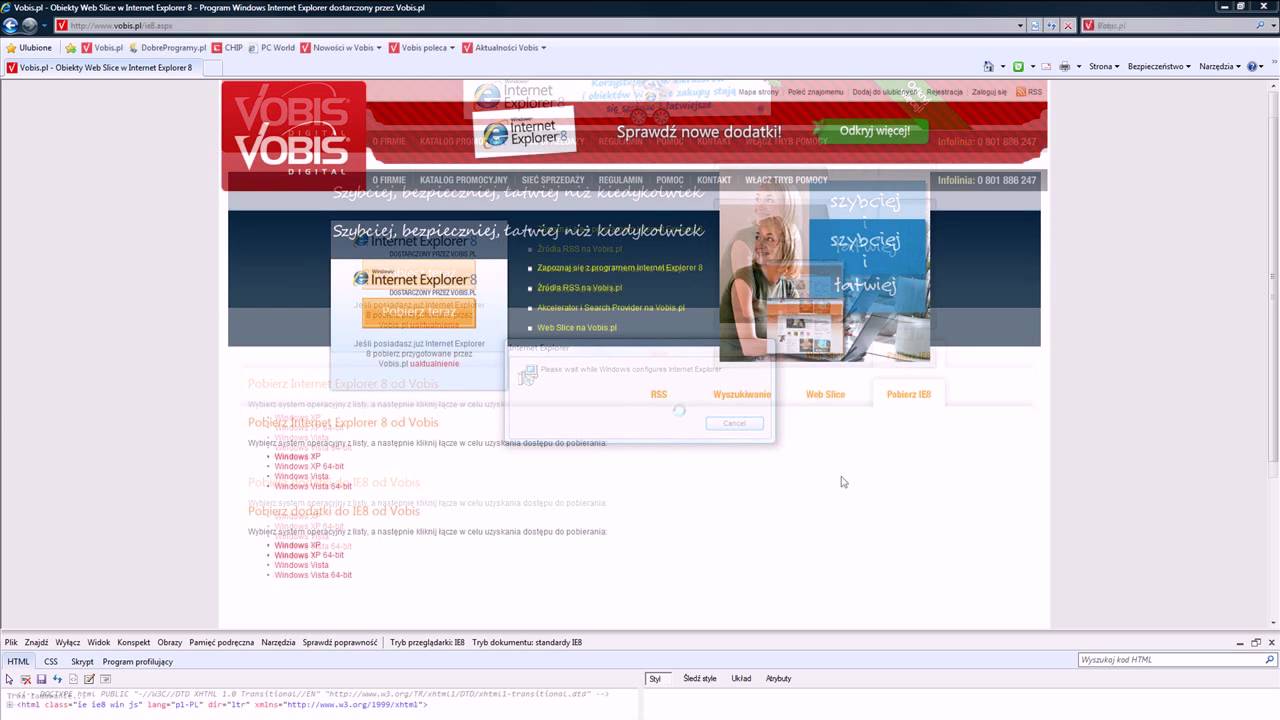Switch to the Pobierz IE8 page tab

909,395
